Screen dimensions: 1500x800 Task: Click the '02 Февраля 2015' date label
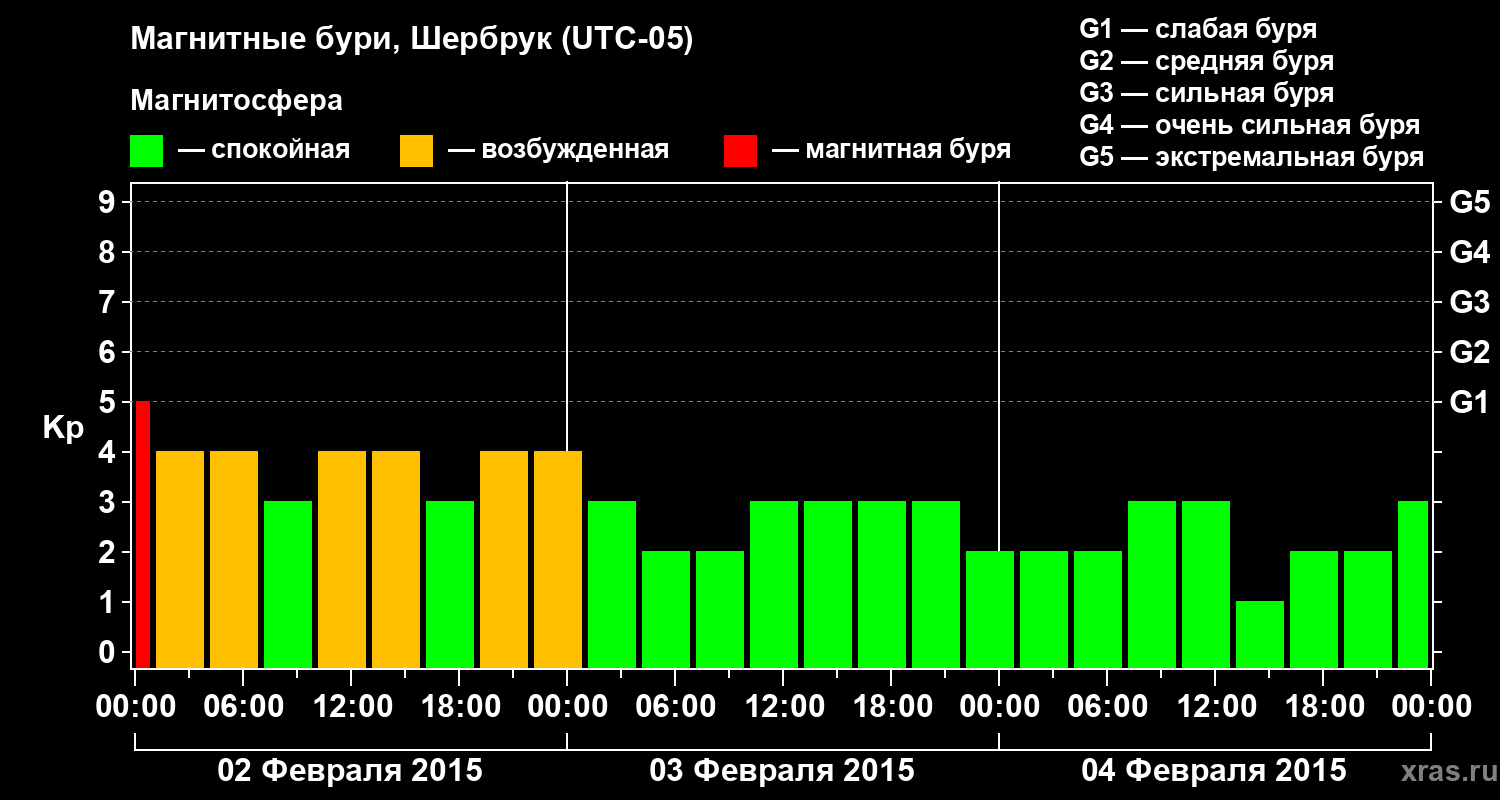pos(350,771)
